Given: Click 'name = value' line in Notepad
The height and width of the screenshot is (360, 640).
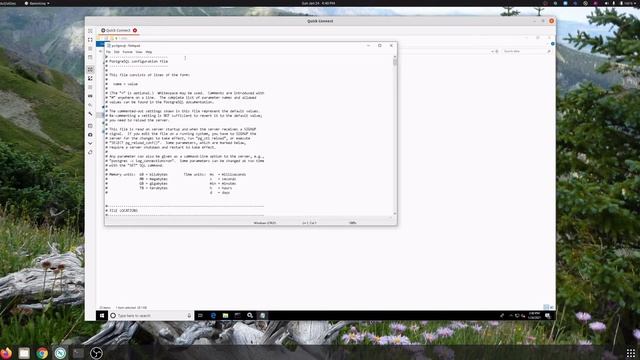Looking at the screenshot, I should click(125, 84).
